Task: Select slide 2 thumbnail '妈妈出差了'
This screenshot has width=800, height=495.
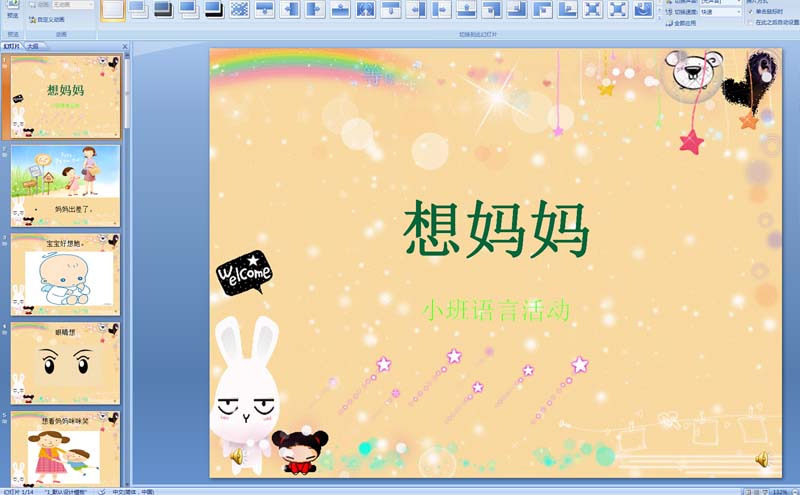Action: (x=65, y=184)
